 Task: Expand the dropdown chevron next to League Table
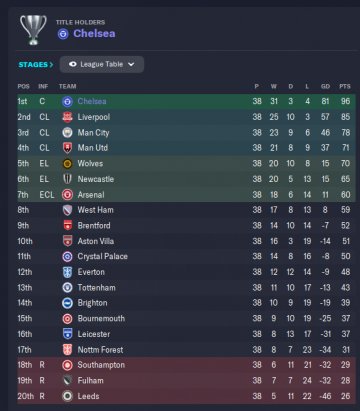click(131, 64)
